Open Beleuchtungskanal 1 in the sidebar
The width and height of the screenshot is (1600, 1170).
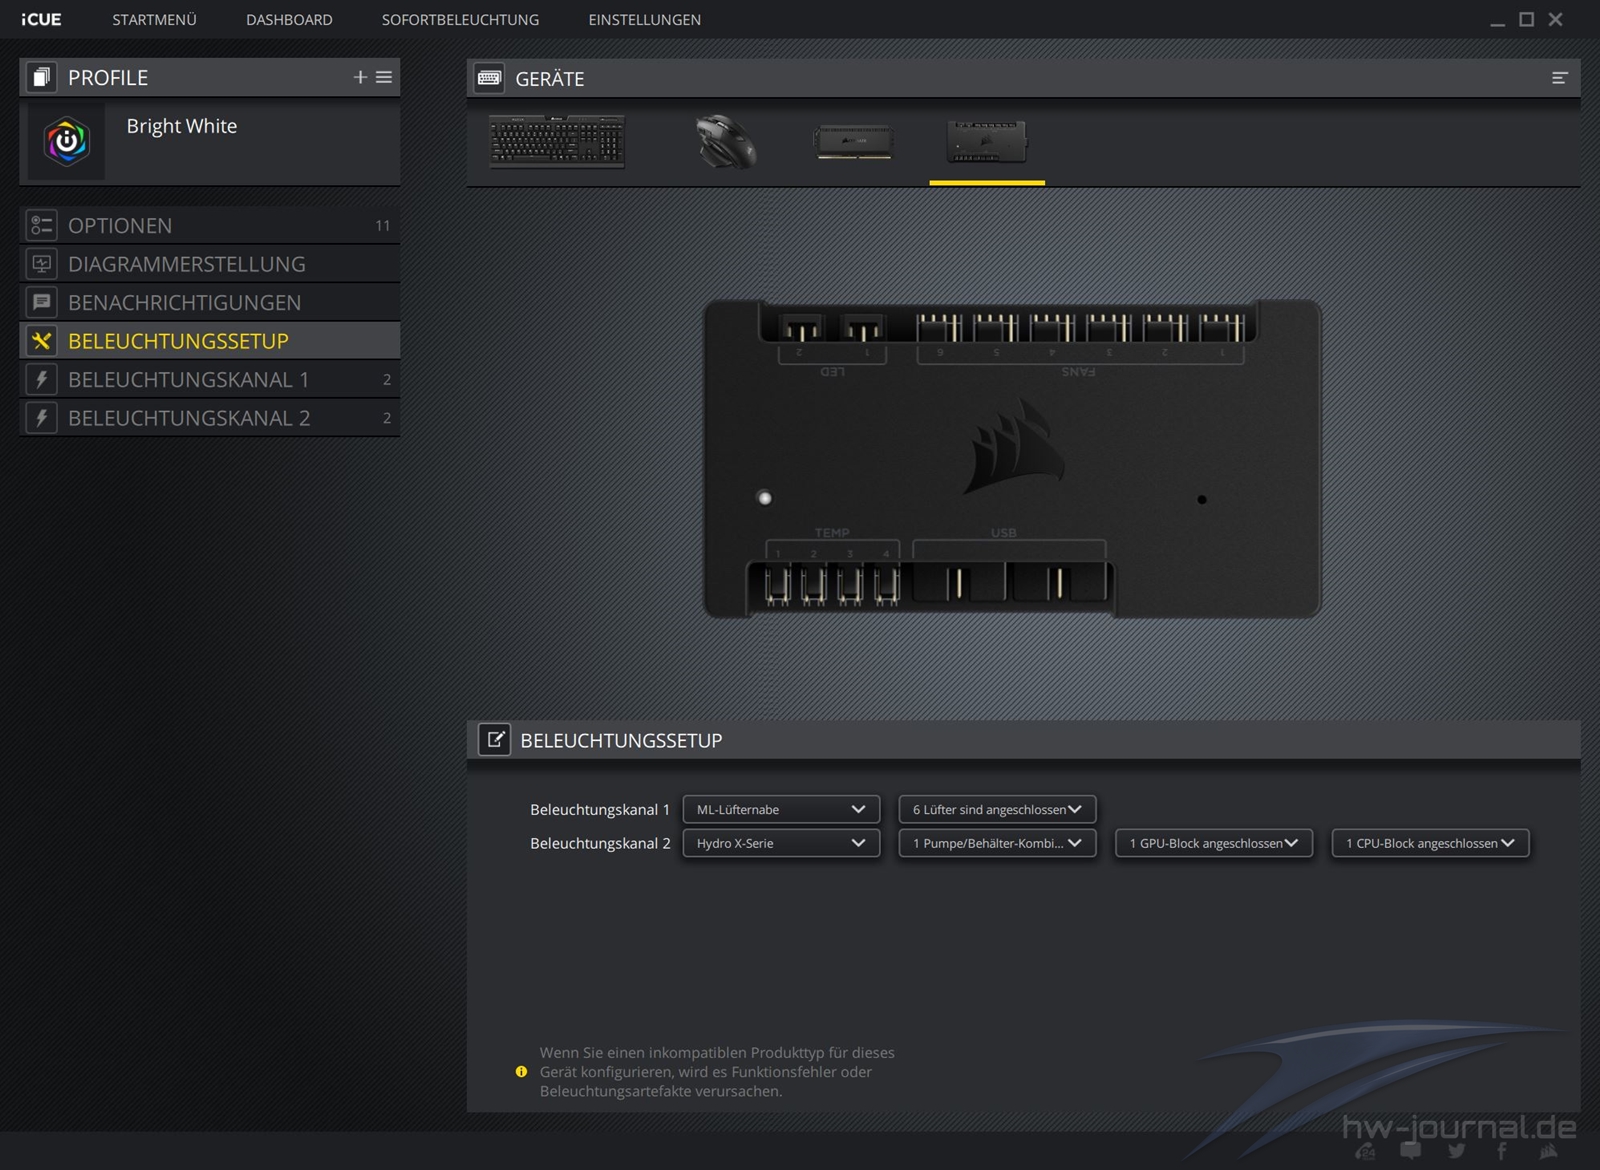coord(189,379)
